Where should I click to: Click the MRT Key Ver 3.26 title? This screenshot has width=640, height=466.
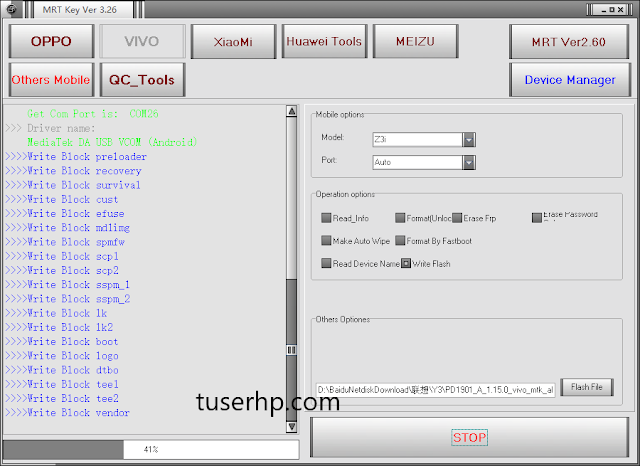[x=80, y=10]
